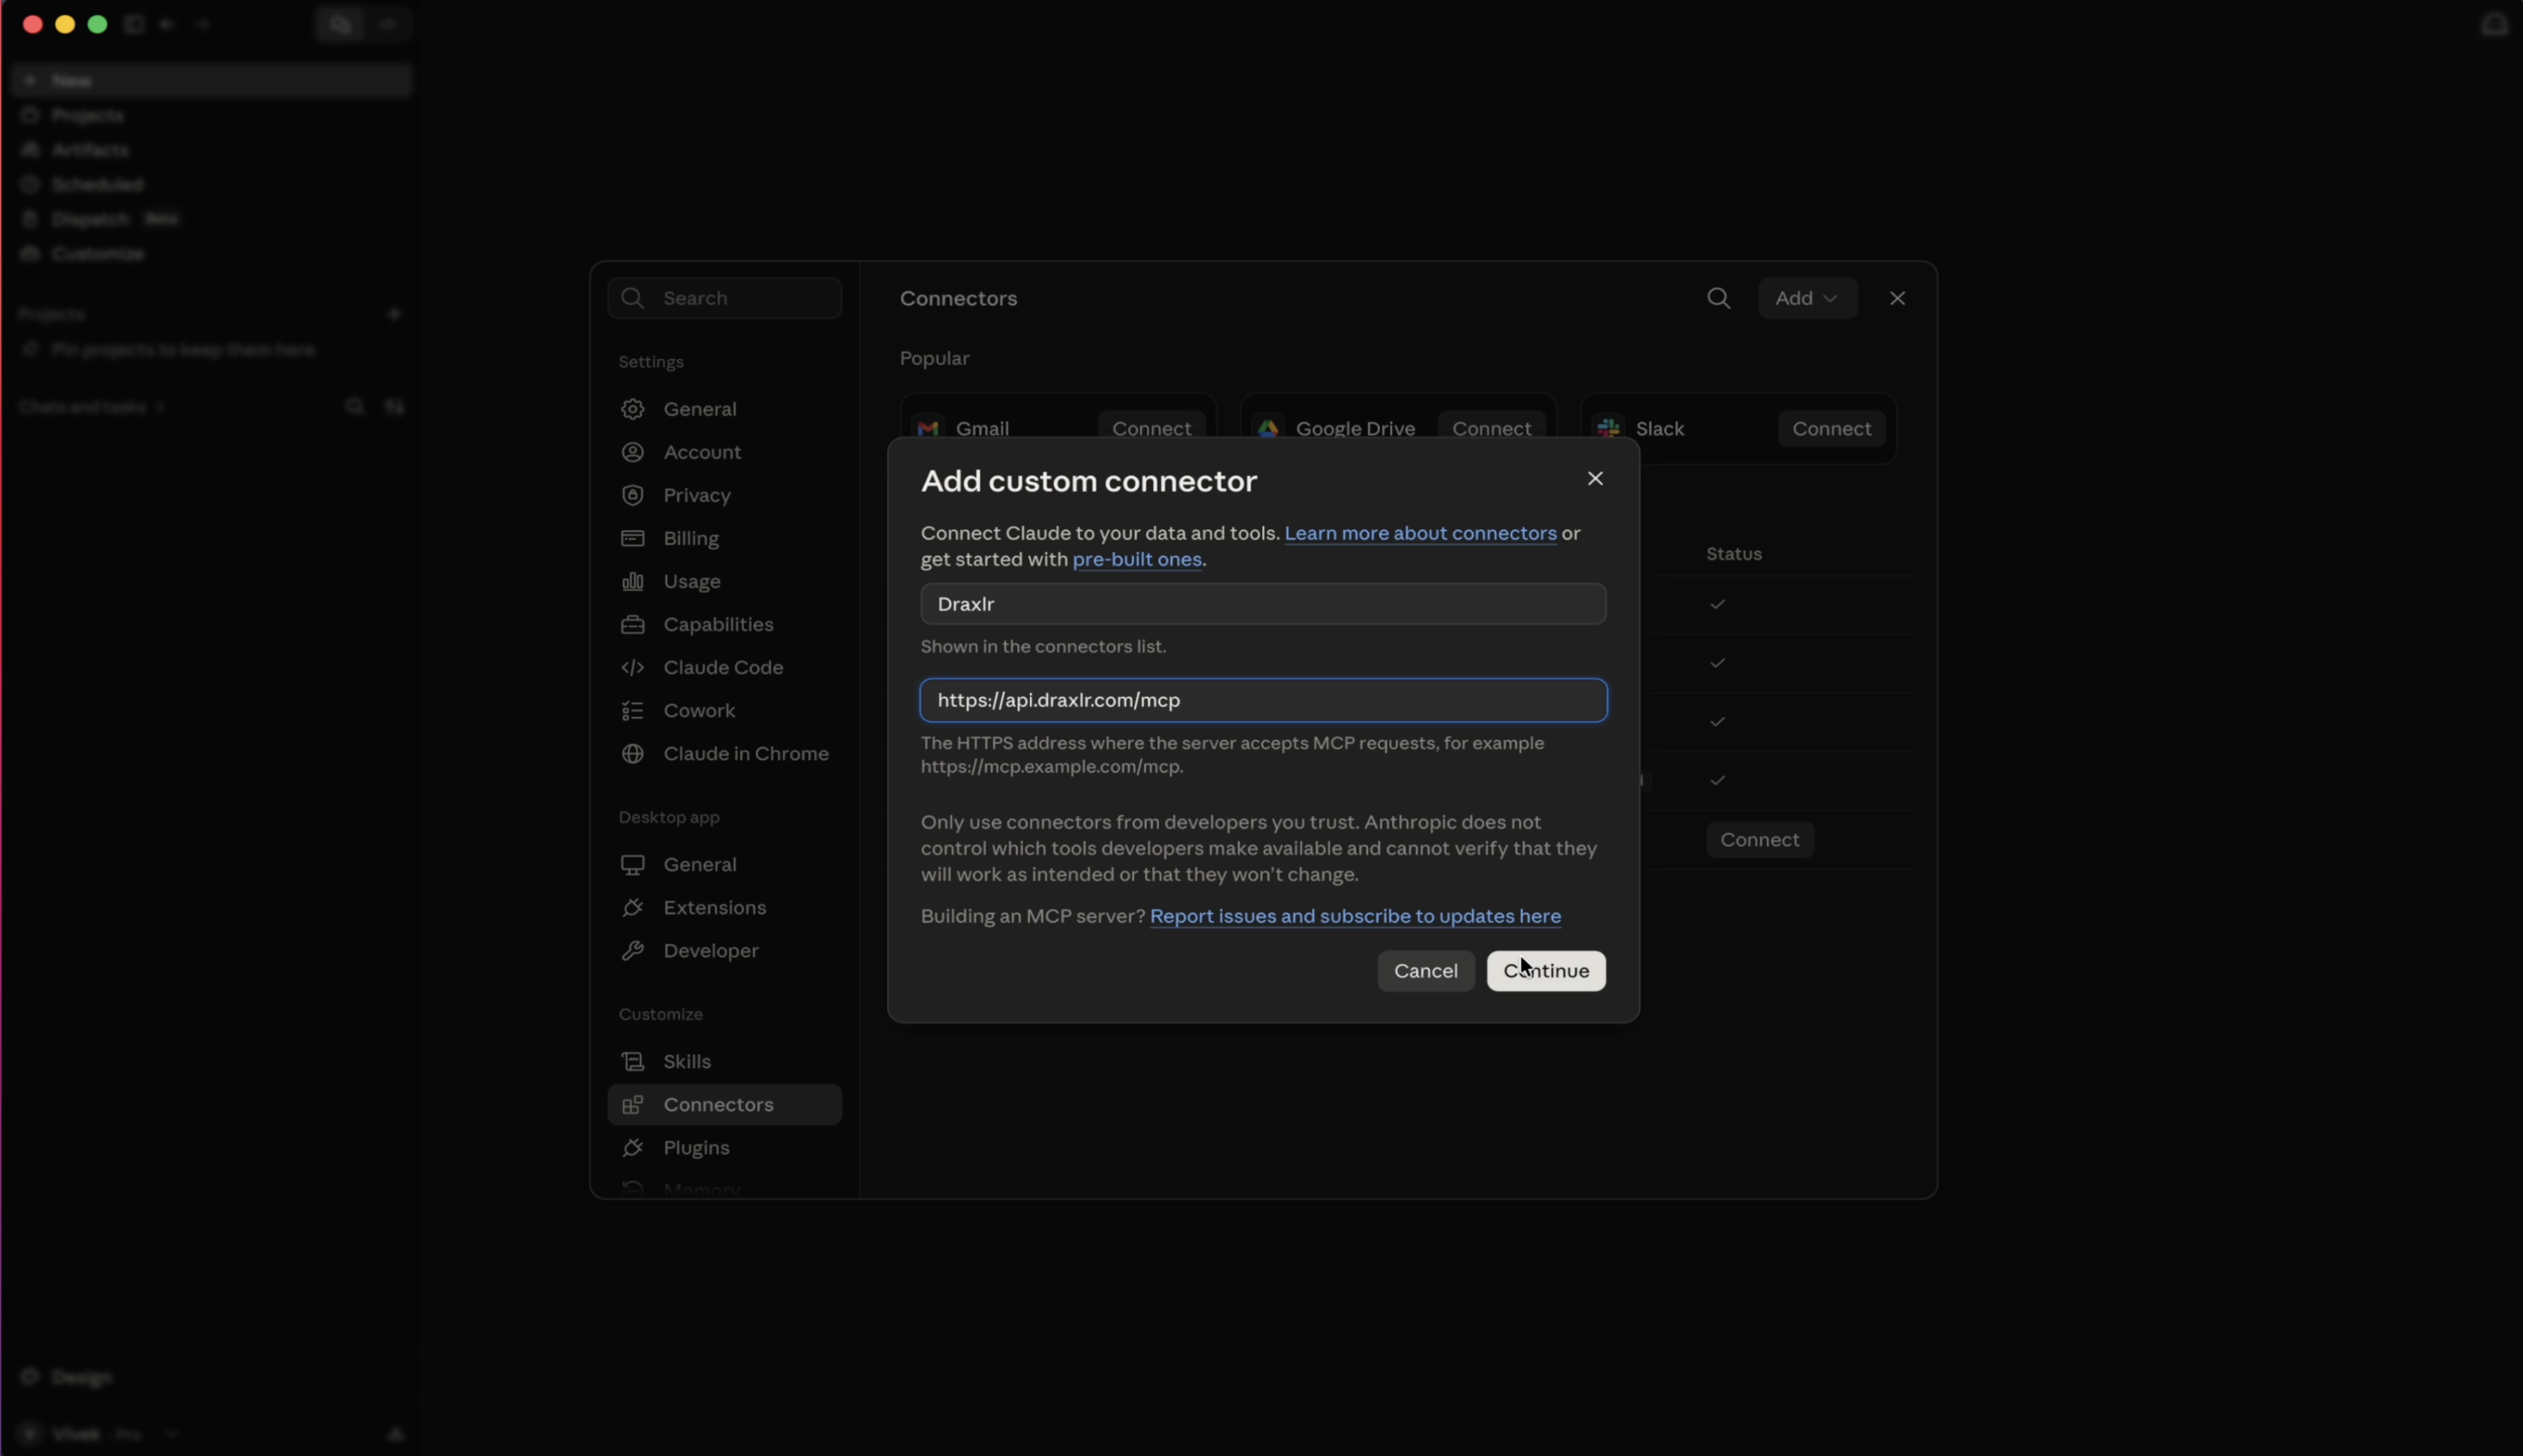Click the search icon beside Chats and tasks

[354, 406]
